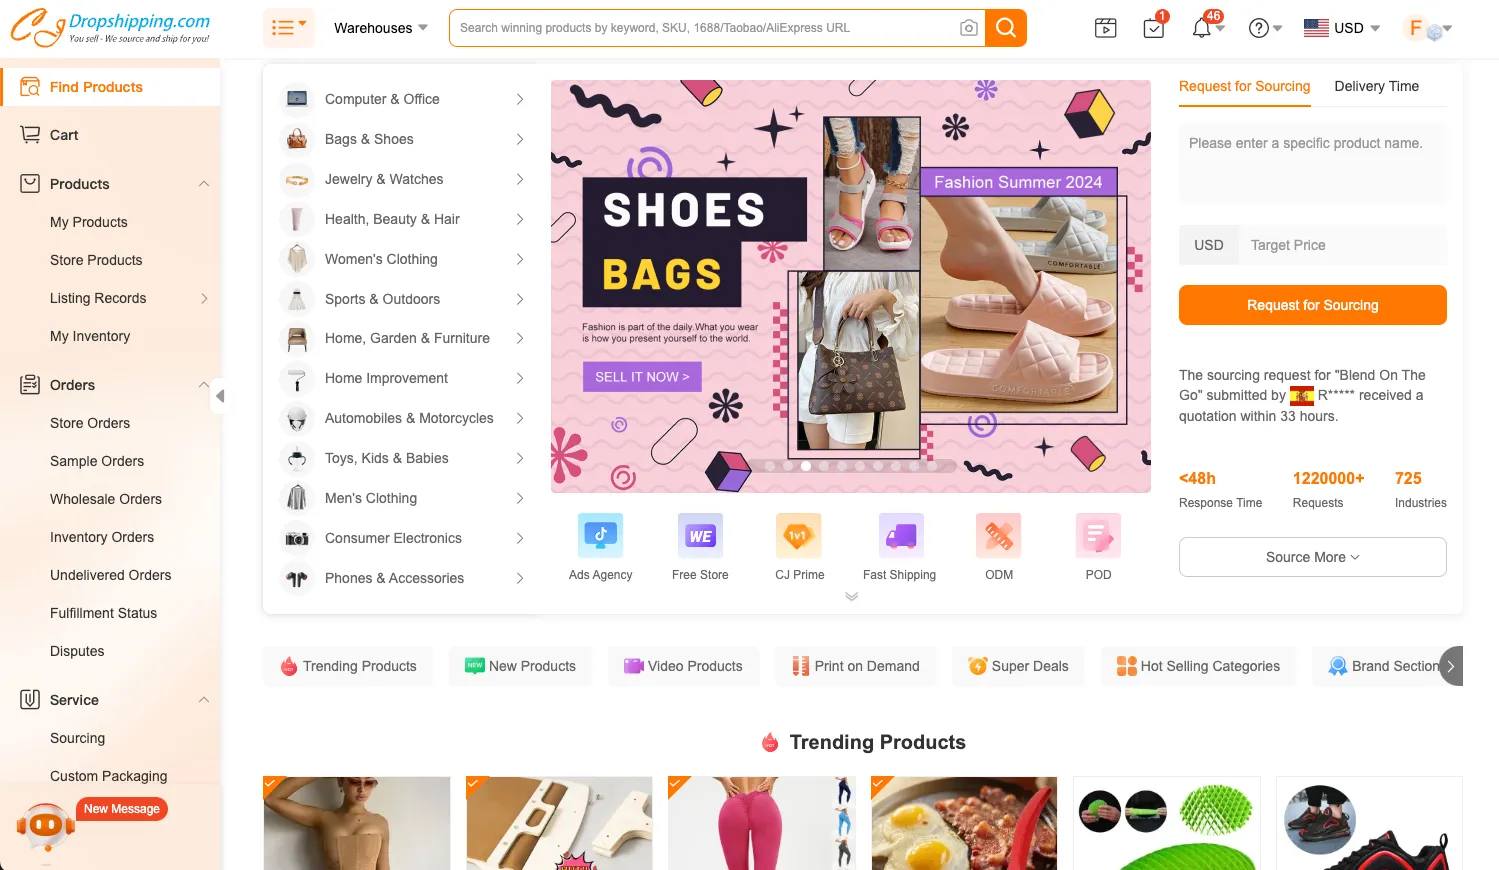Open the Warehouses dropdown

[x=381, y=28]
